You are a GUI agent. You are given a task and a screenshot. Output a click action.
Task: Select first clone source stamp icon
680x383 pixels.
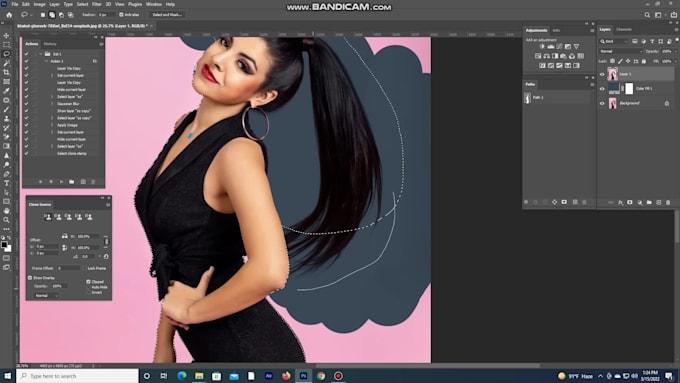pyautogui.click(x=48, y=217)
